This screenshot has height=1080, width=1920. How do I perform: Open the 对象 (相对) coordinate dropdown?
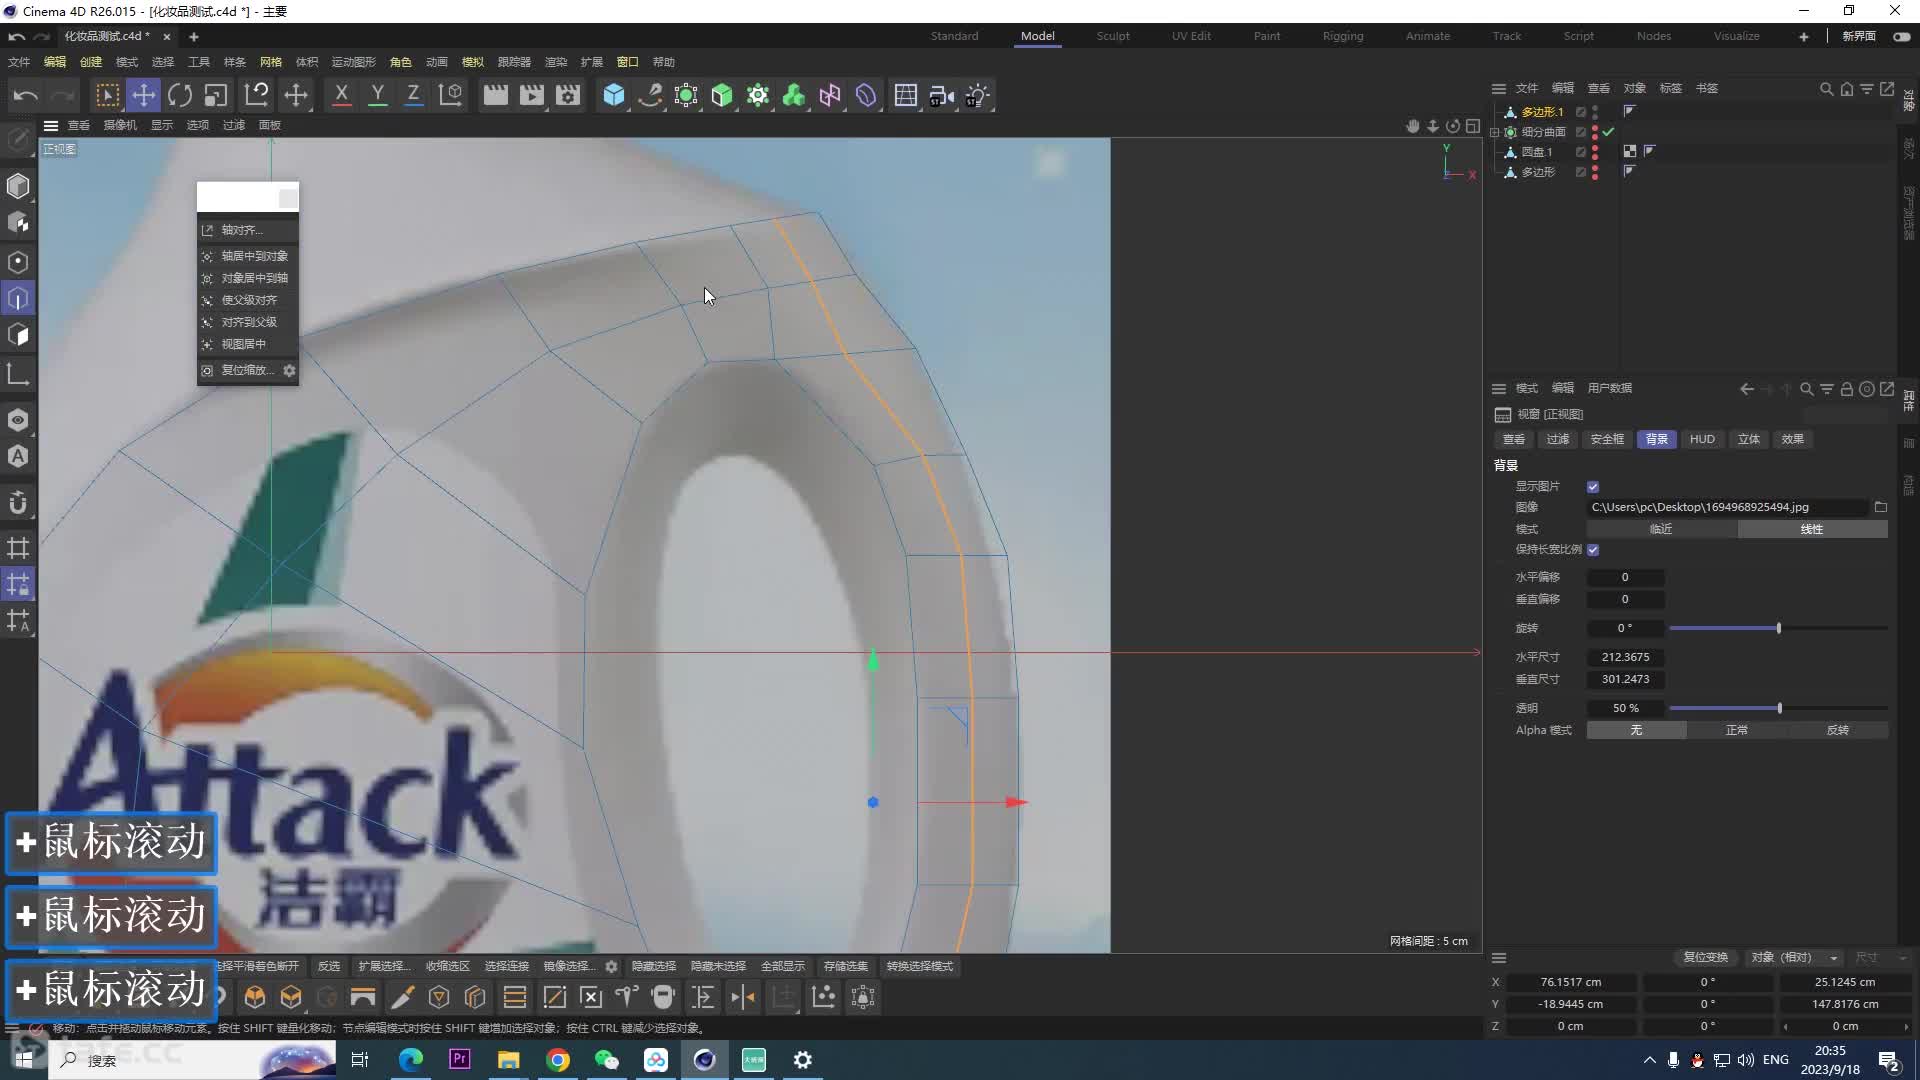[x=1795, y=958]
